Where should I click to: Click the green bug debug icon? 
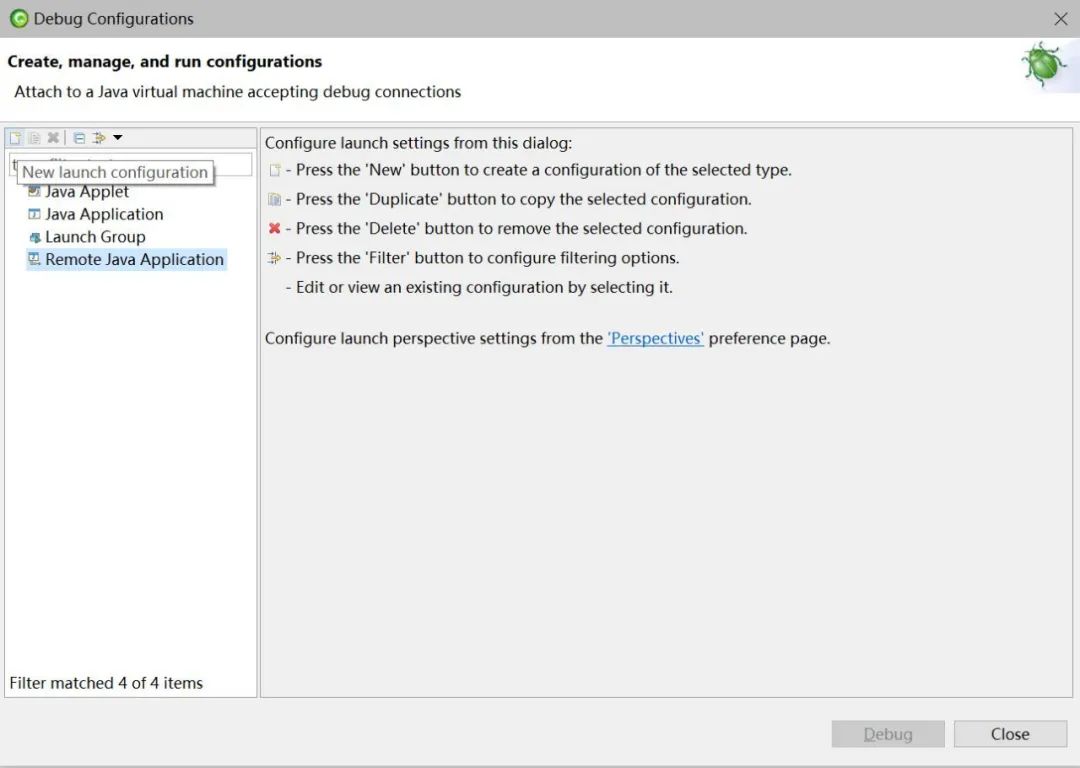1043,65
